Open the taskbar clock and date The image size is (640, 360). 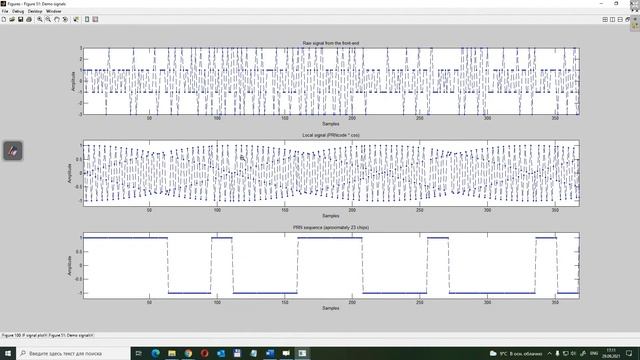pos(611,353)
